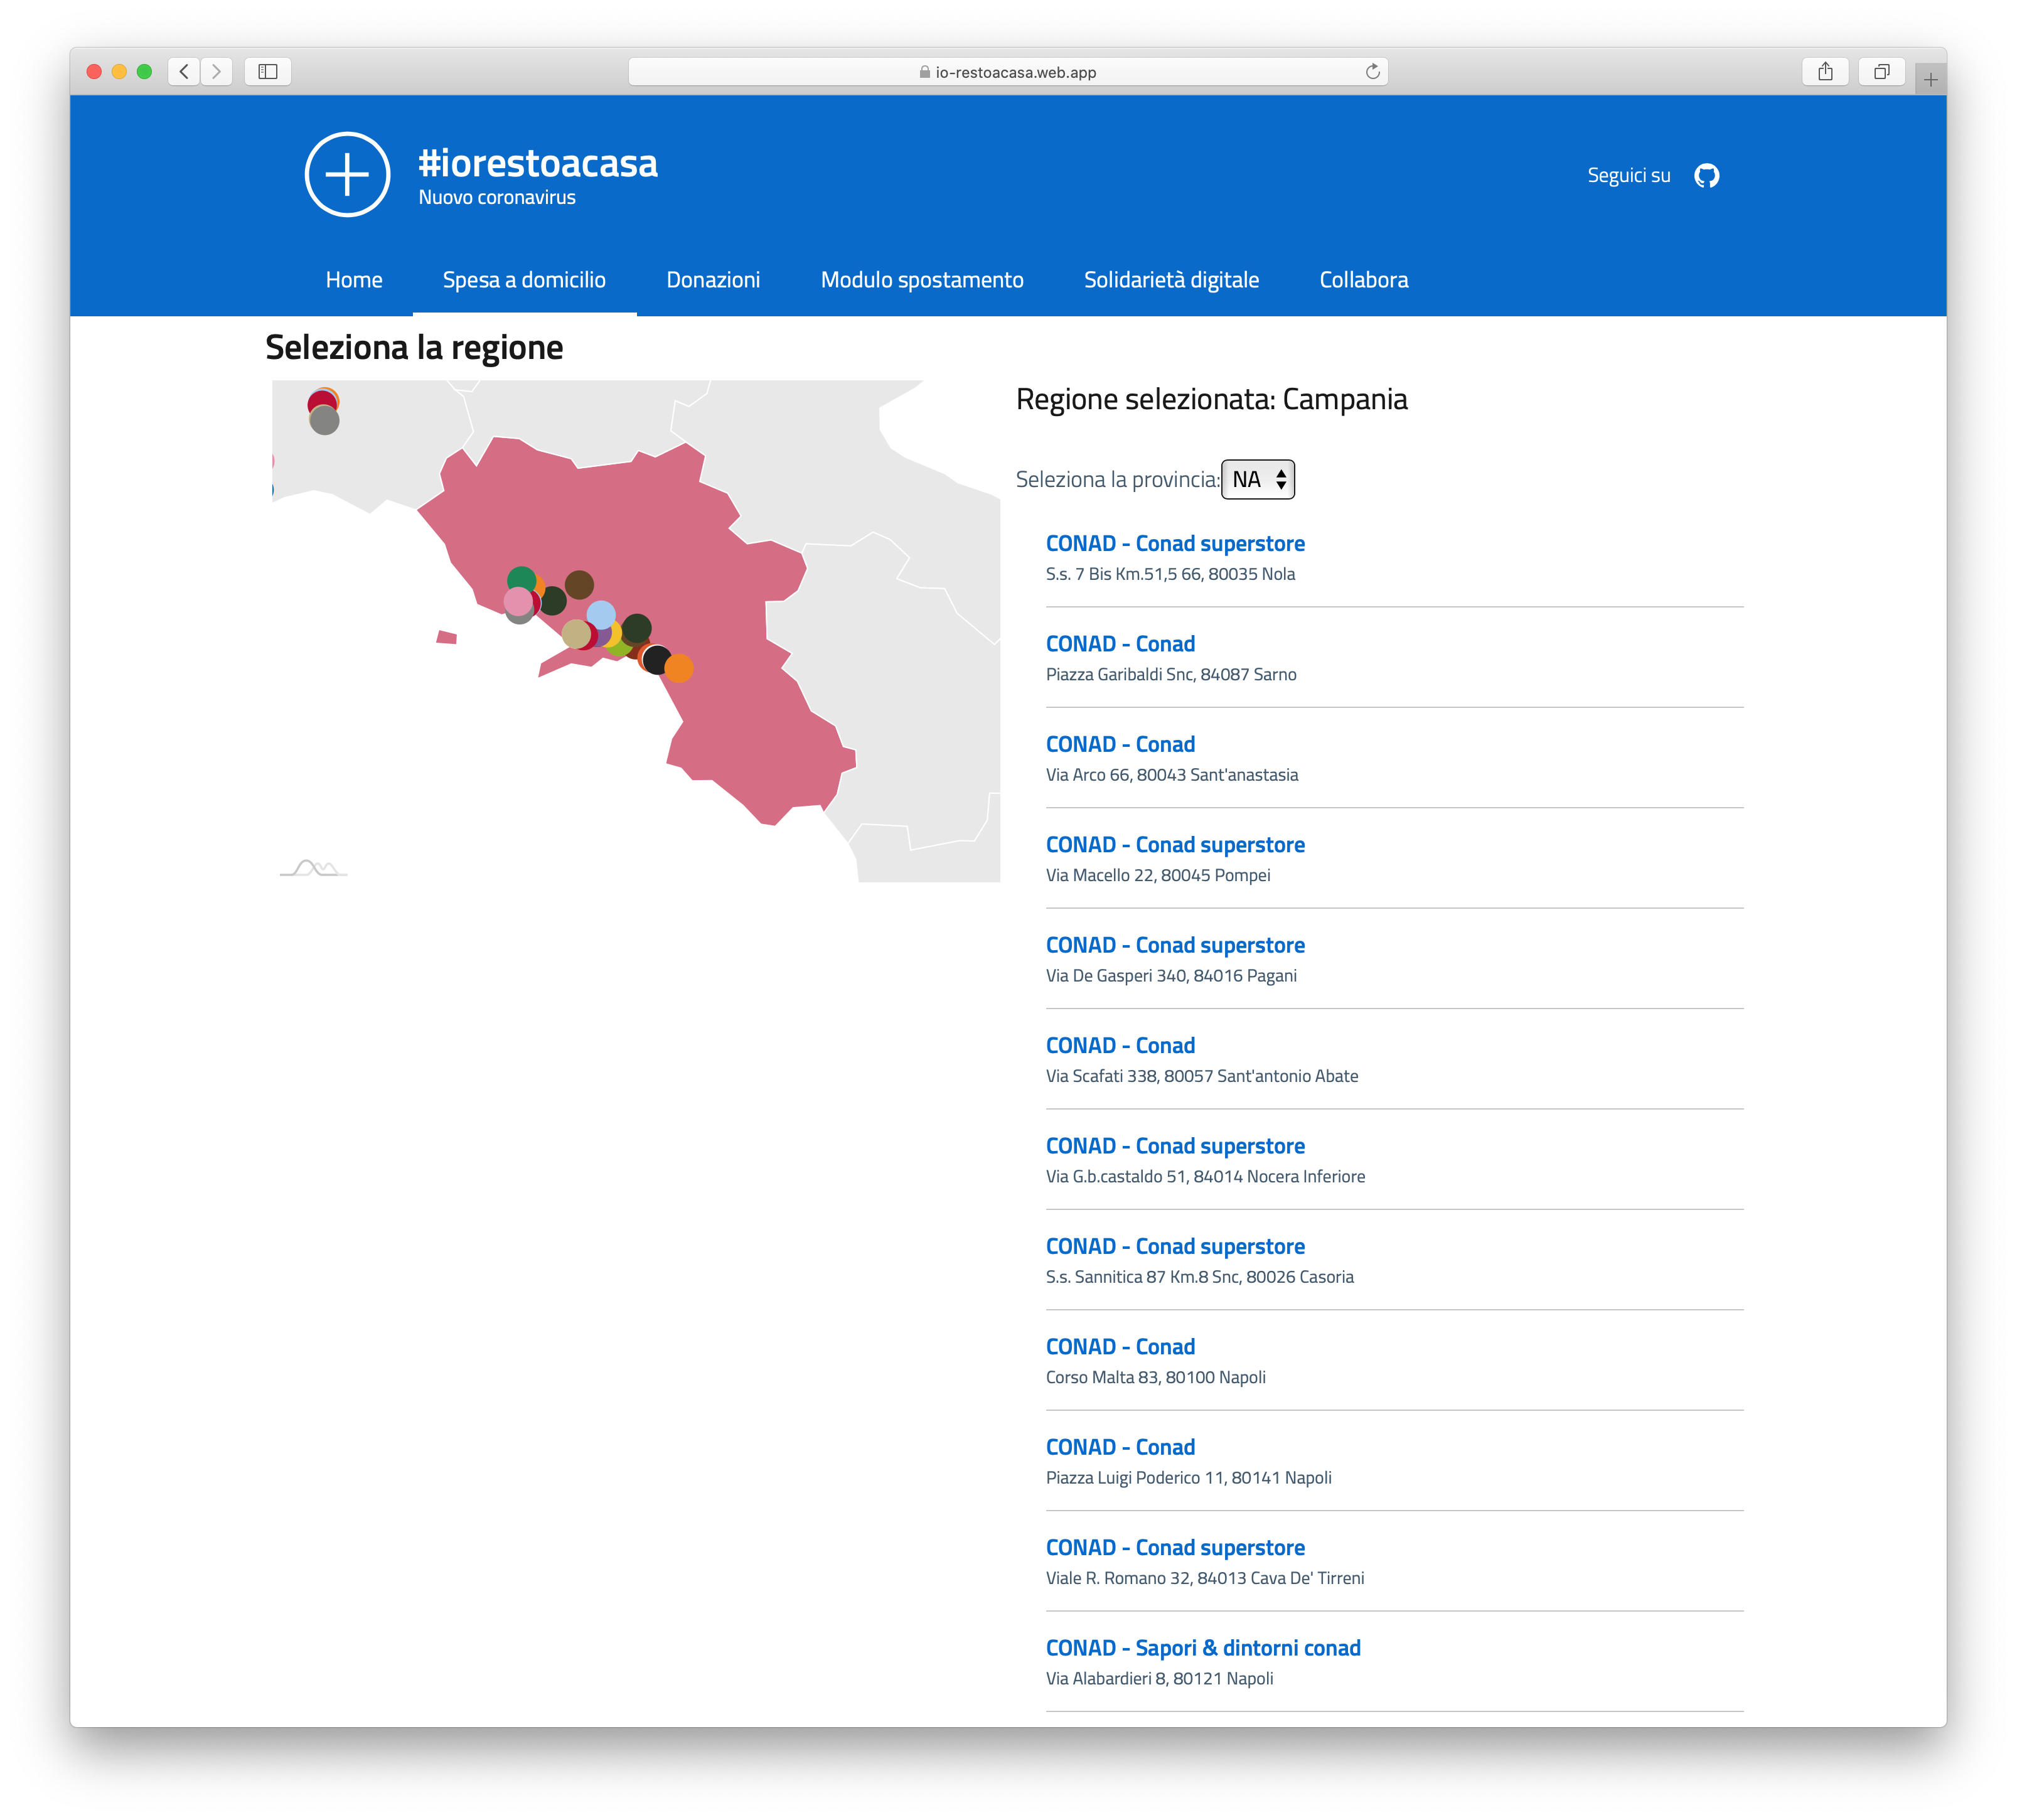2017x1820 pixels.
Task: Toggle the Safari sidebar button
Action: click(x=268, y=71)
